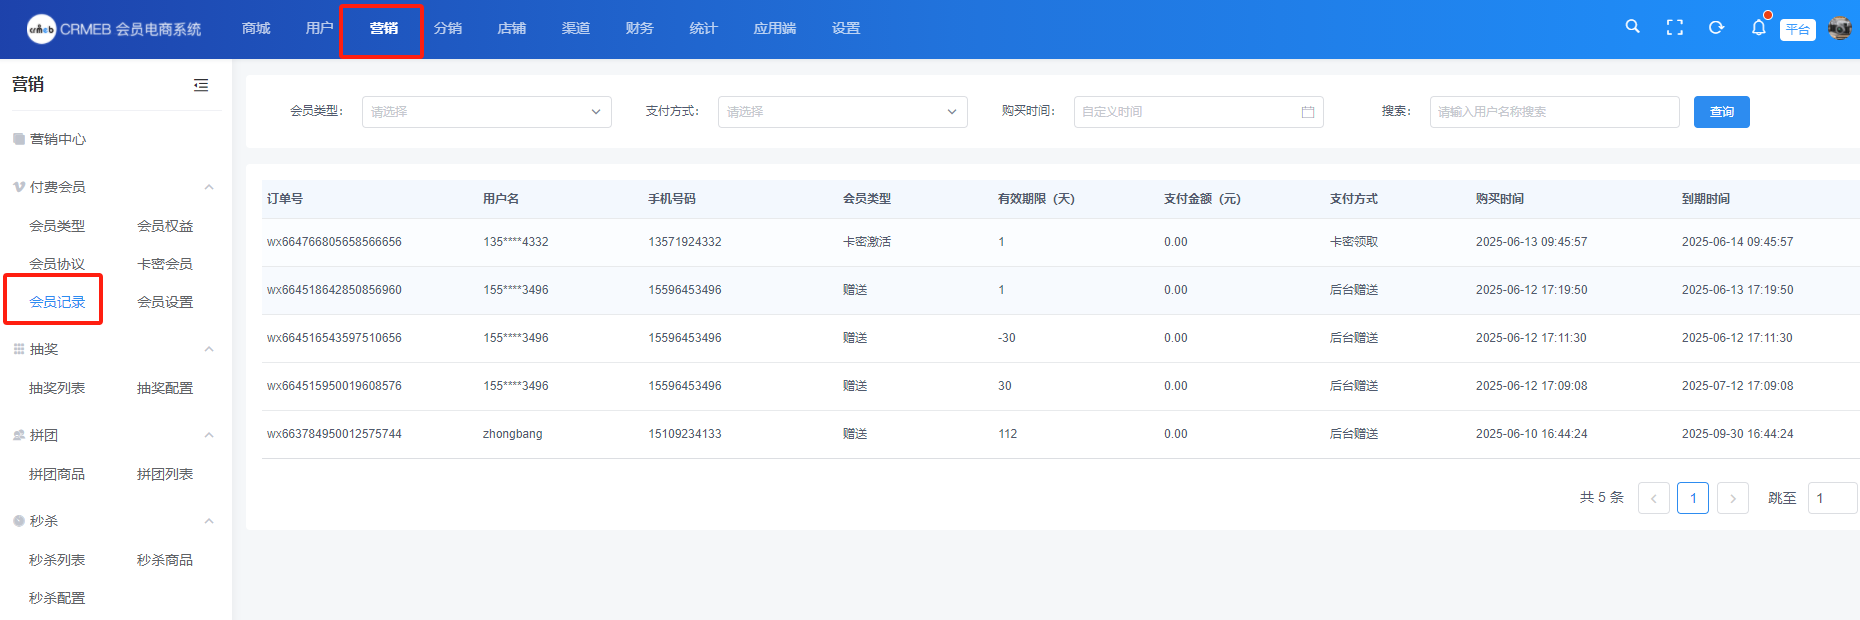Open 会员设置 sidebar link
Screen dimensions: 1860x620
coord(165,302)
